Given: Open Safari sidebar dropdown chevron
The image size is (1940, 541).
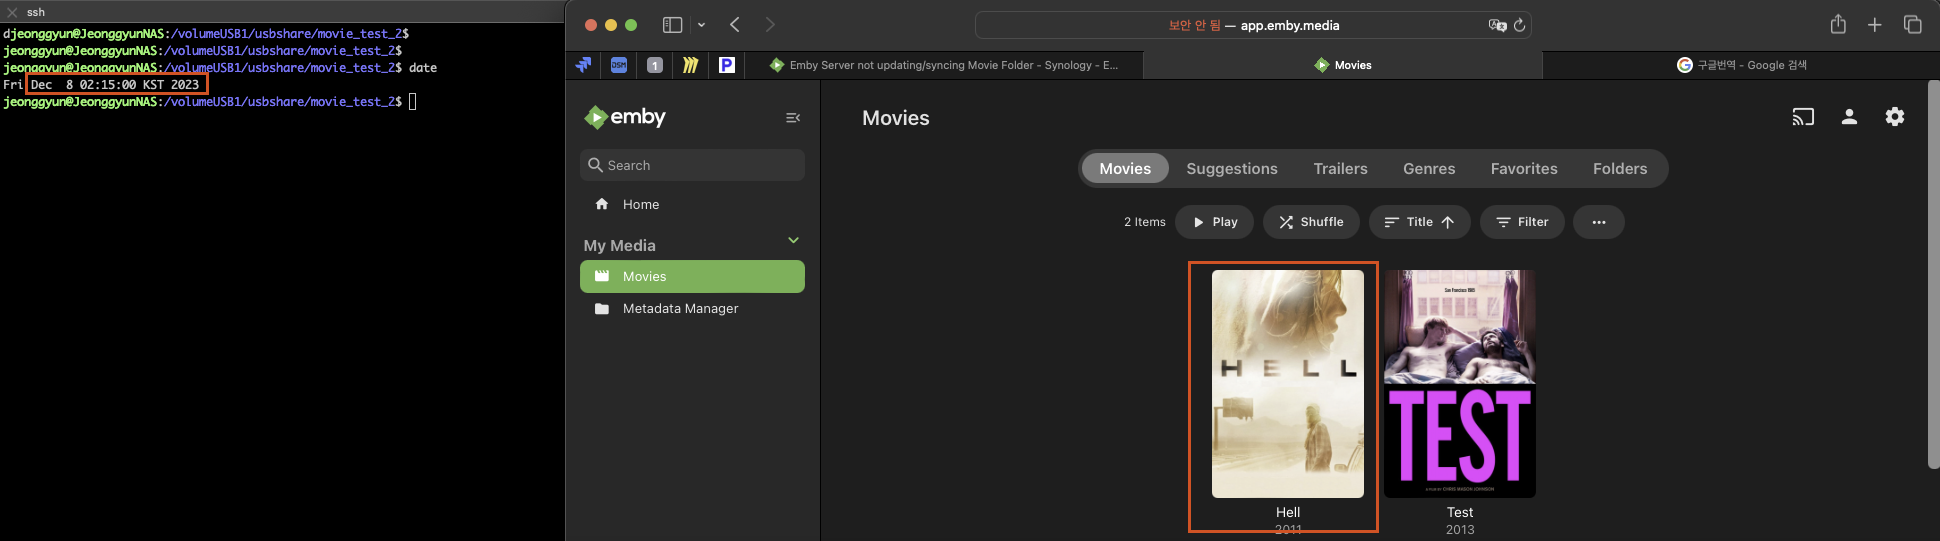Looking at the screenshot, I should [x=701, y=25].
